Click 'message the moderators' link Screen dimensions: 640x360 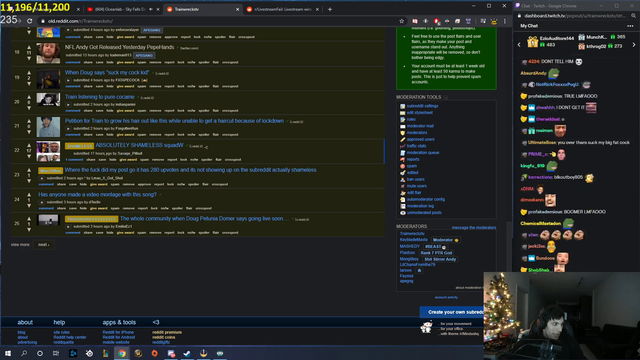pyautogui.click(x=474, y=228)
